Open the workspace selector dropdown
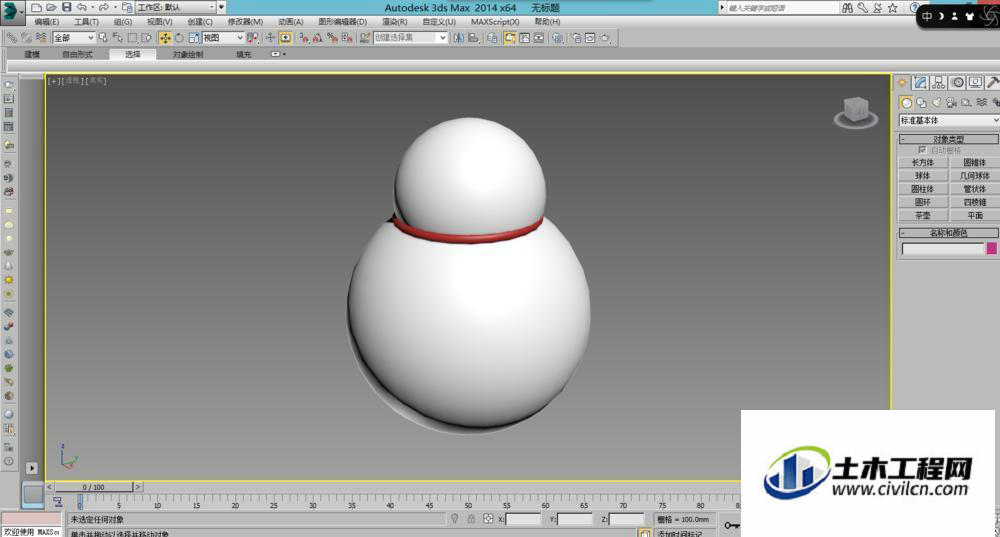This screenshot has height=537, width=1000. [176, 8]
